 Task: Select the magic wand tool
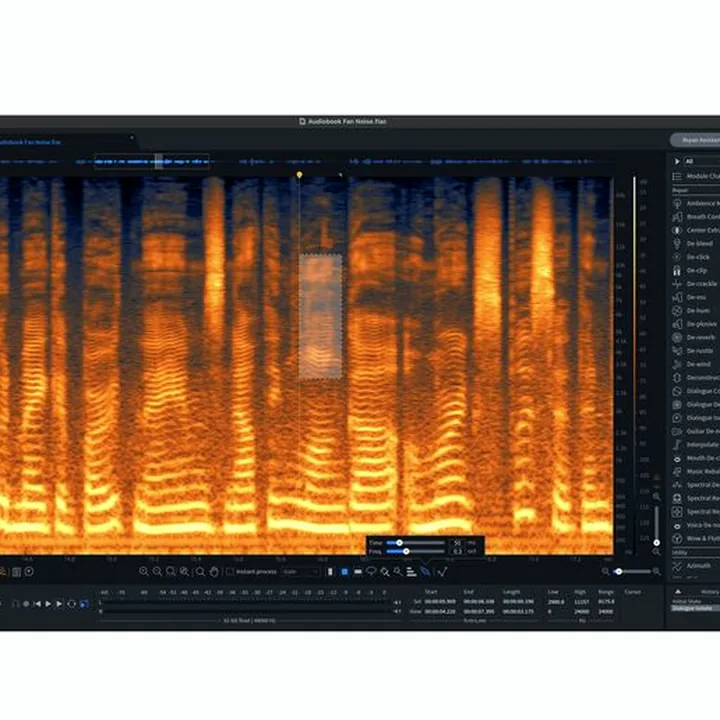(x=398, y=572)
